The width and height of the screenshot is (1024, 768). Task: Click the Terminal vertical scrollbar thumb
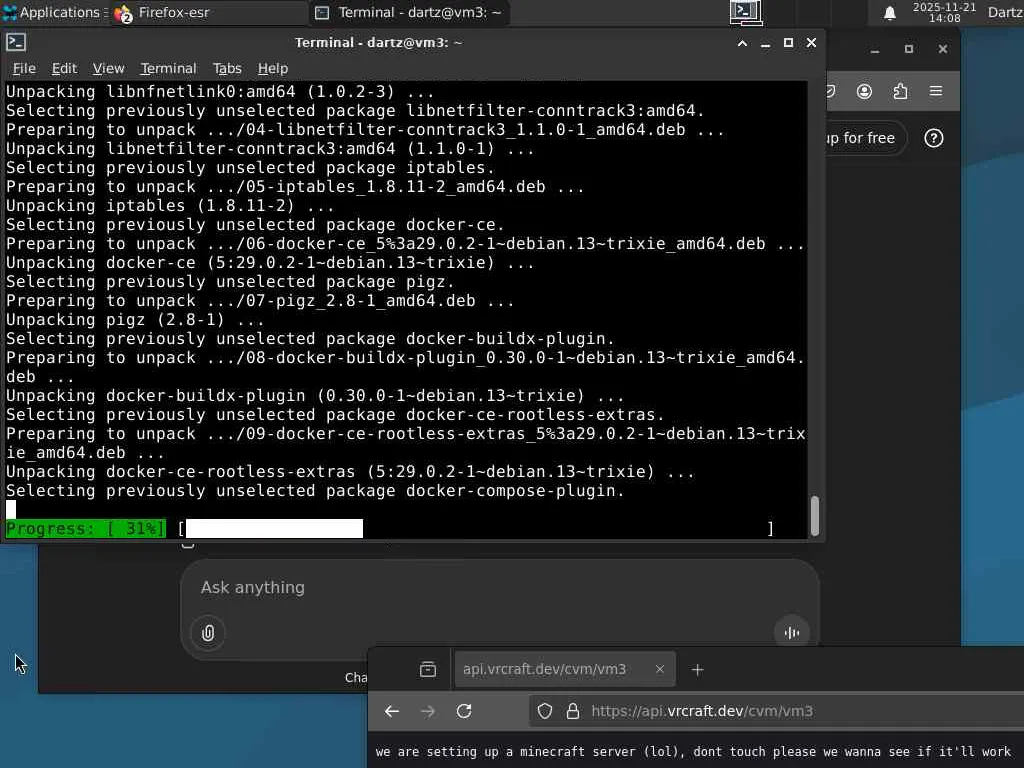(x=814, y=516)
